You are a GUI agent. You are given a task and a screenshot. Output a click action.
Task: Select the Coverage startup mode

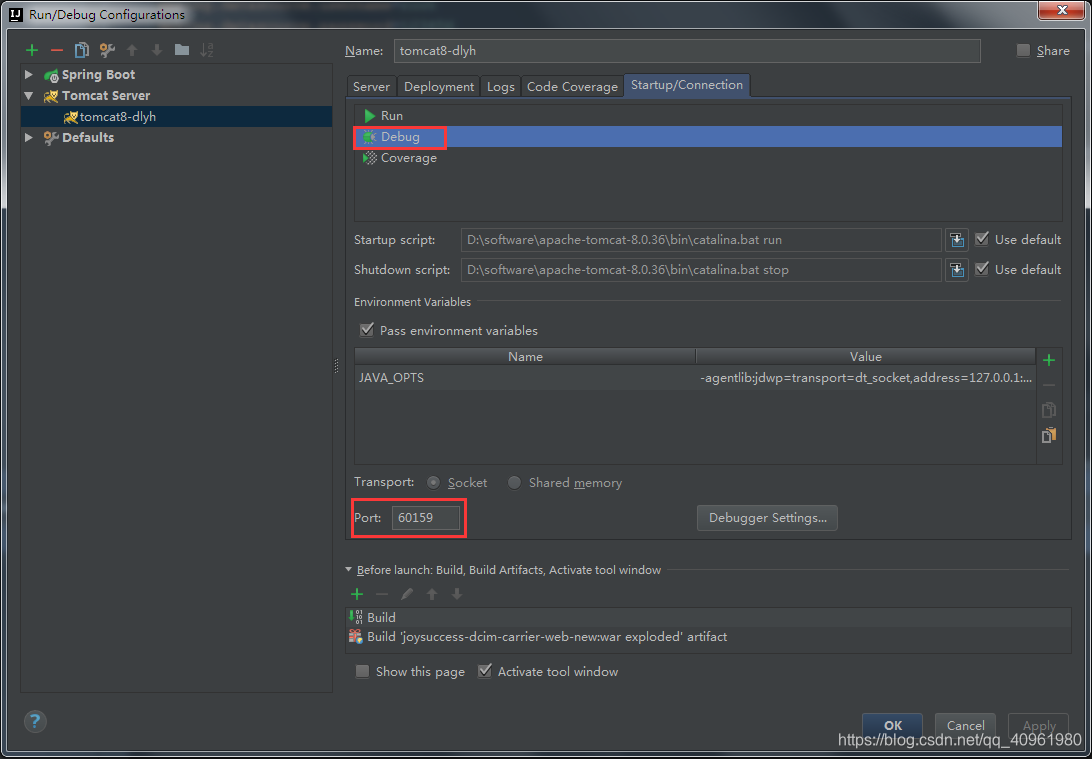click(708, 158)
